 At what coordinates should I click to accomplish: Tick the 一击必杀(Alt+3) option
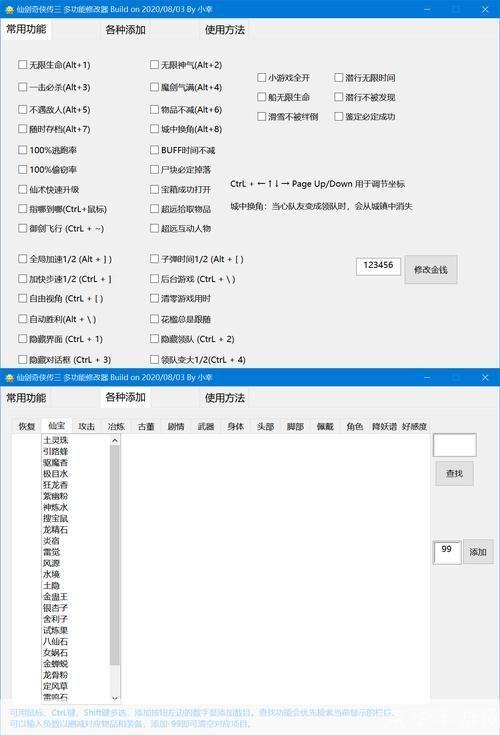22,87
